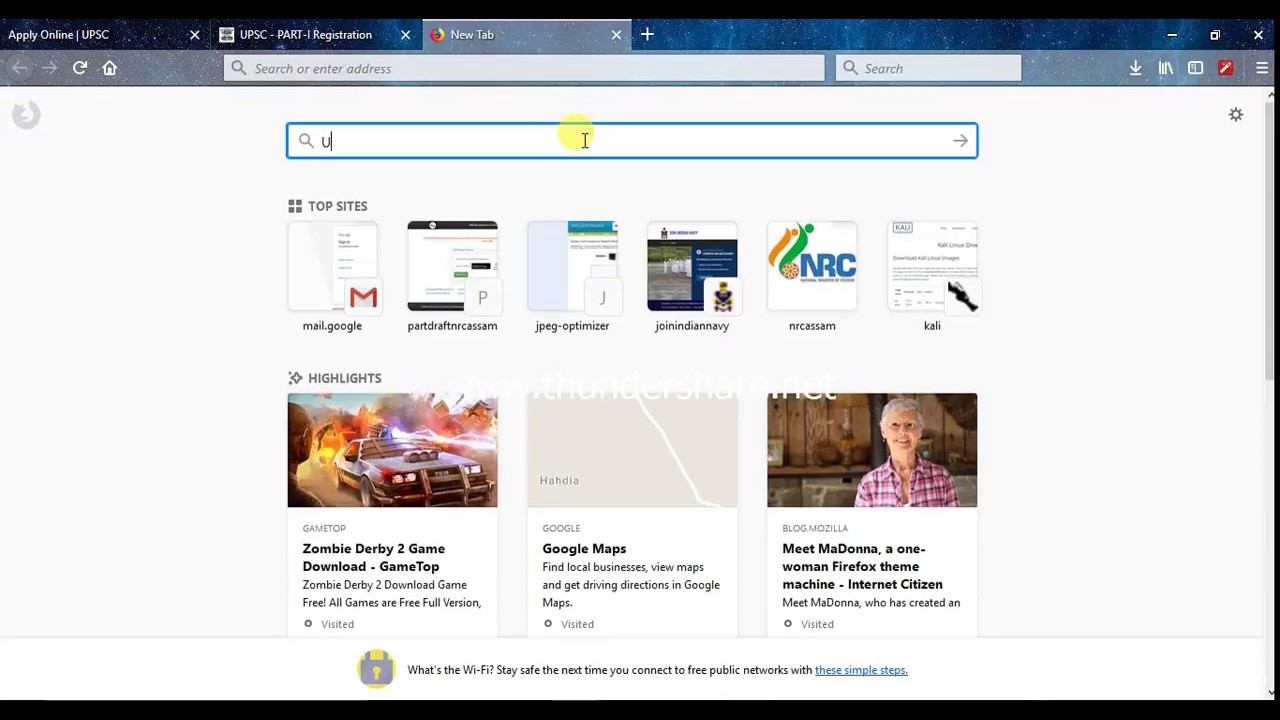Click the MaDonna photo thumbnail
This screenshot has height=720, width=1280.
[872, 450]
